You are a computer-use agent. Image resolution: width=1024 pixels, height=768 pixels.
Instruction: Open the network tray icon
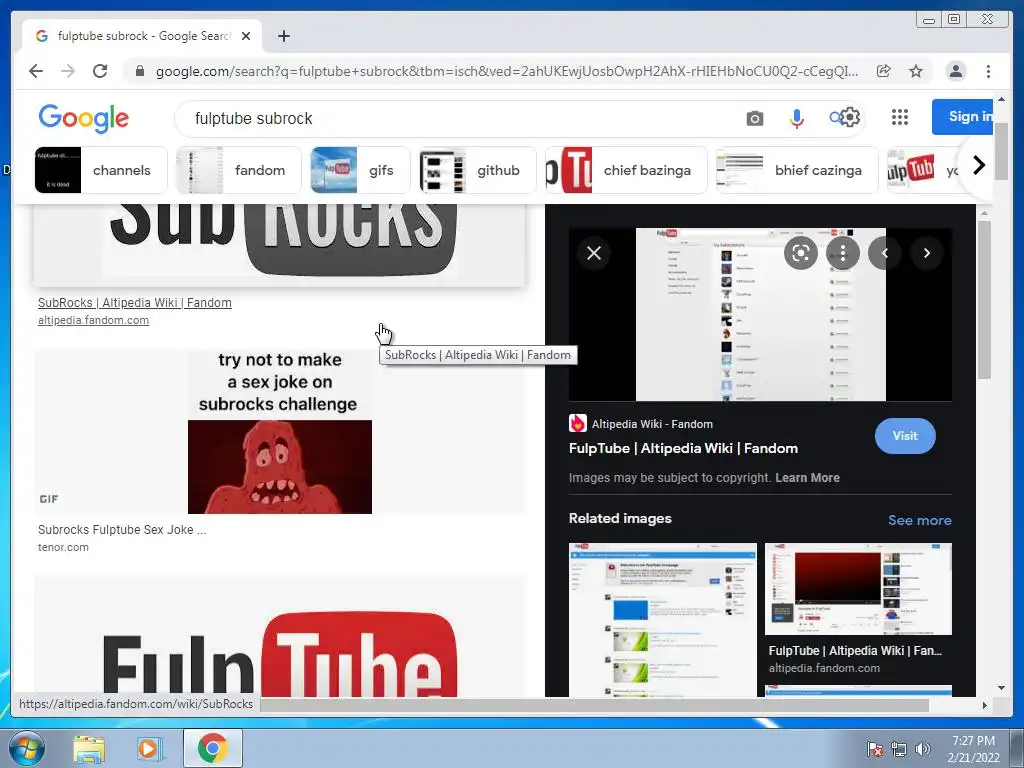(899, 749)
